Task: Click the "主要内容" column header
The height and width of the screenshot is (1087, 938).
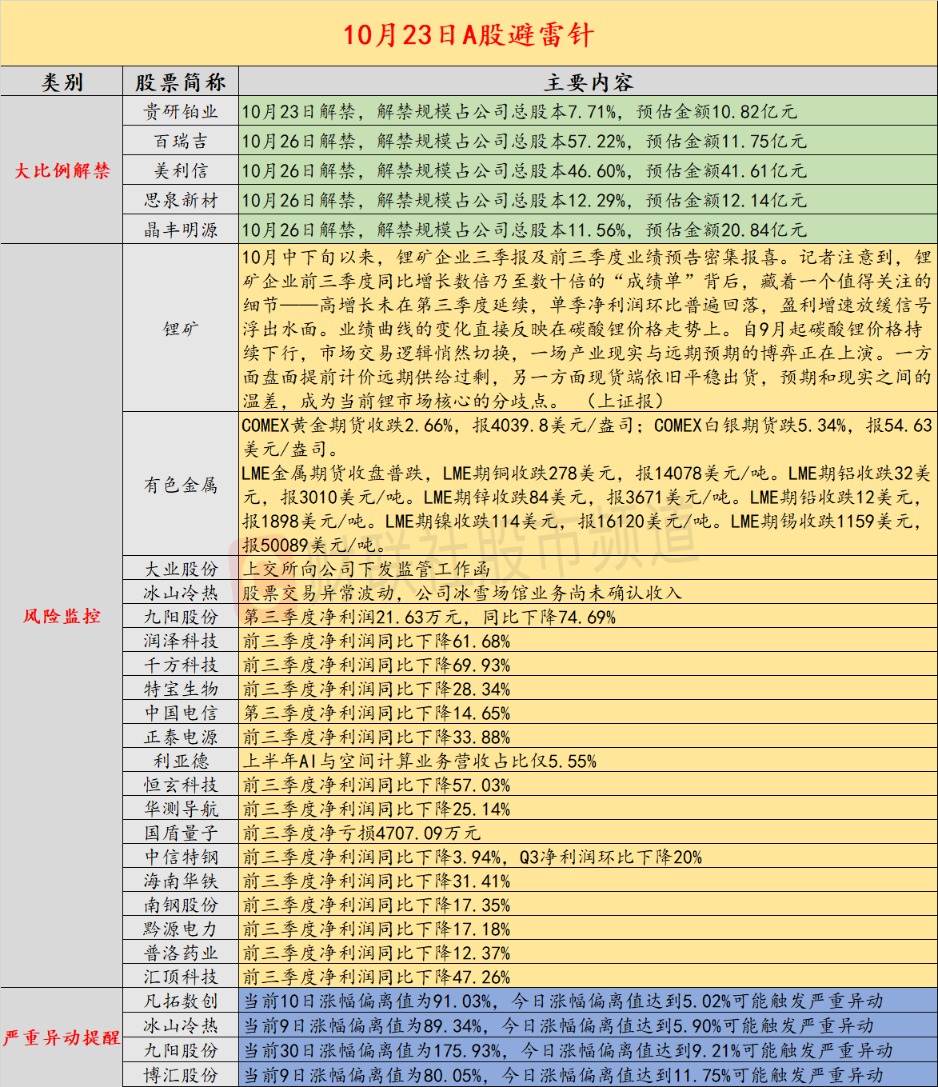Action: click(588, 82)
